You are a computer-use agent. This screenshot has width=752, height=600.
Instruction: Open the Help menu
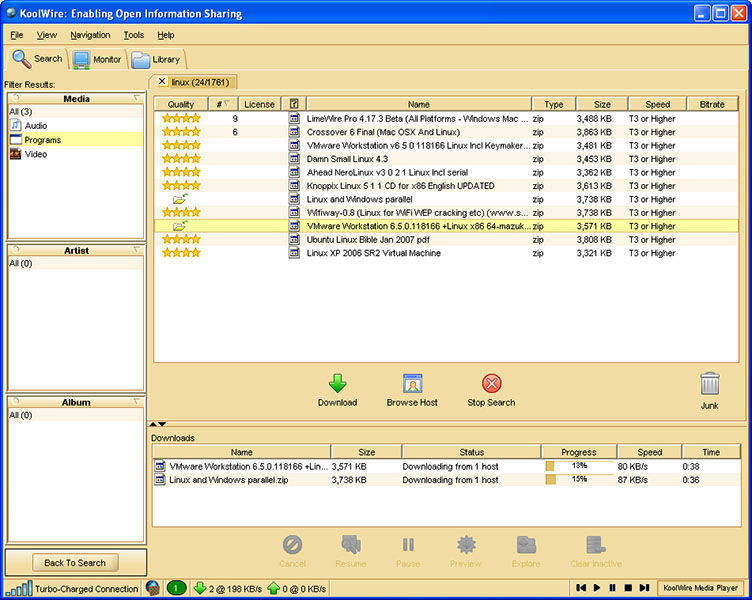coord(166,35)
